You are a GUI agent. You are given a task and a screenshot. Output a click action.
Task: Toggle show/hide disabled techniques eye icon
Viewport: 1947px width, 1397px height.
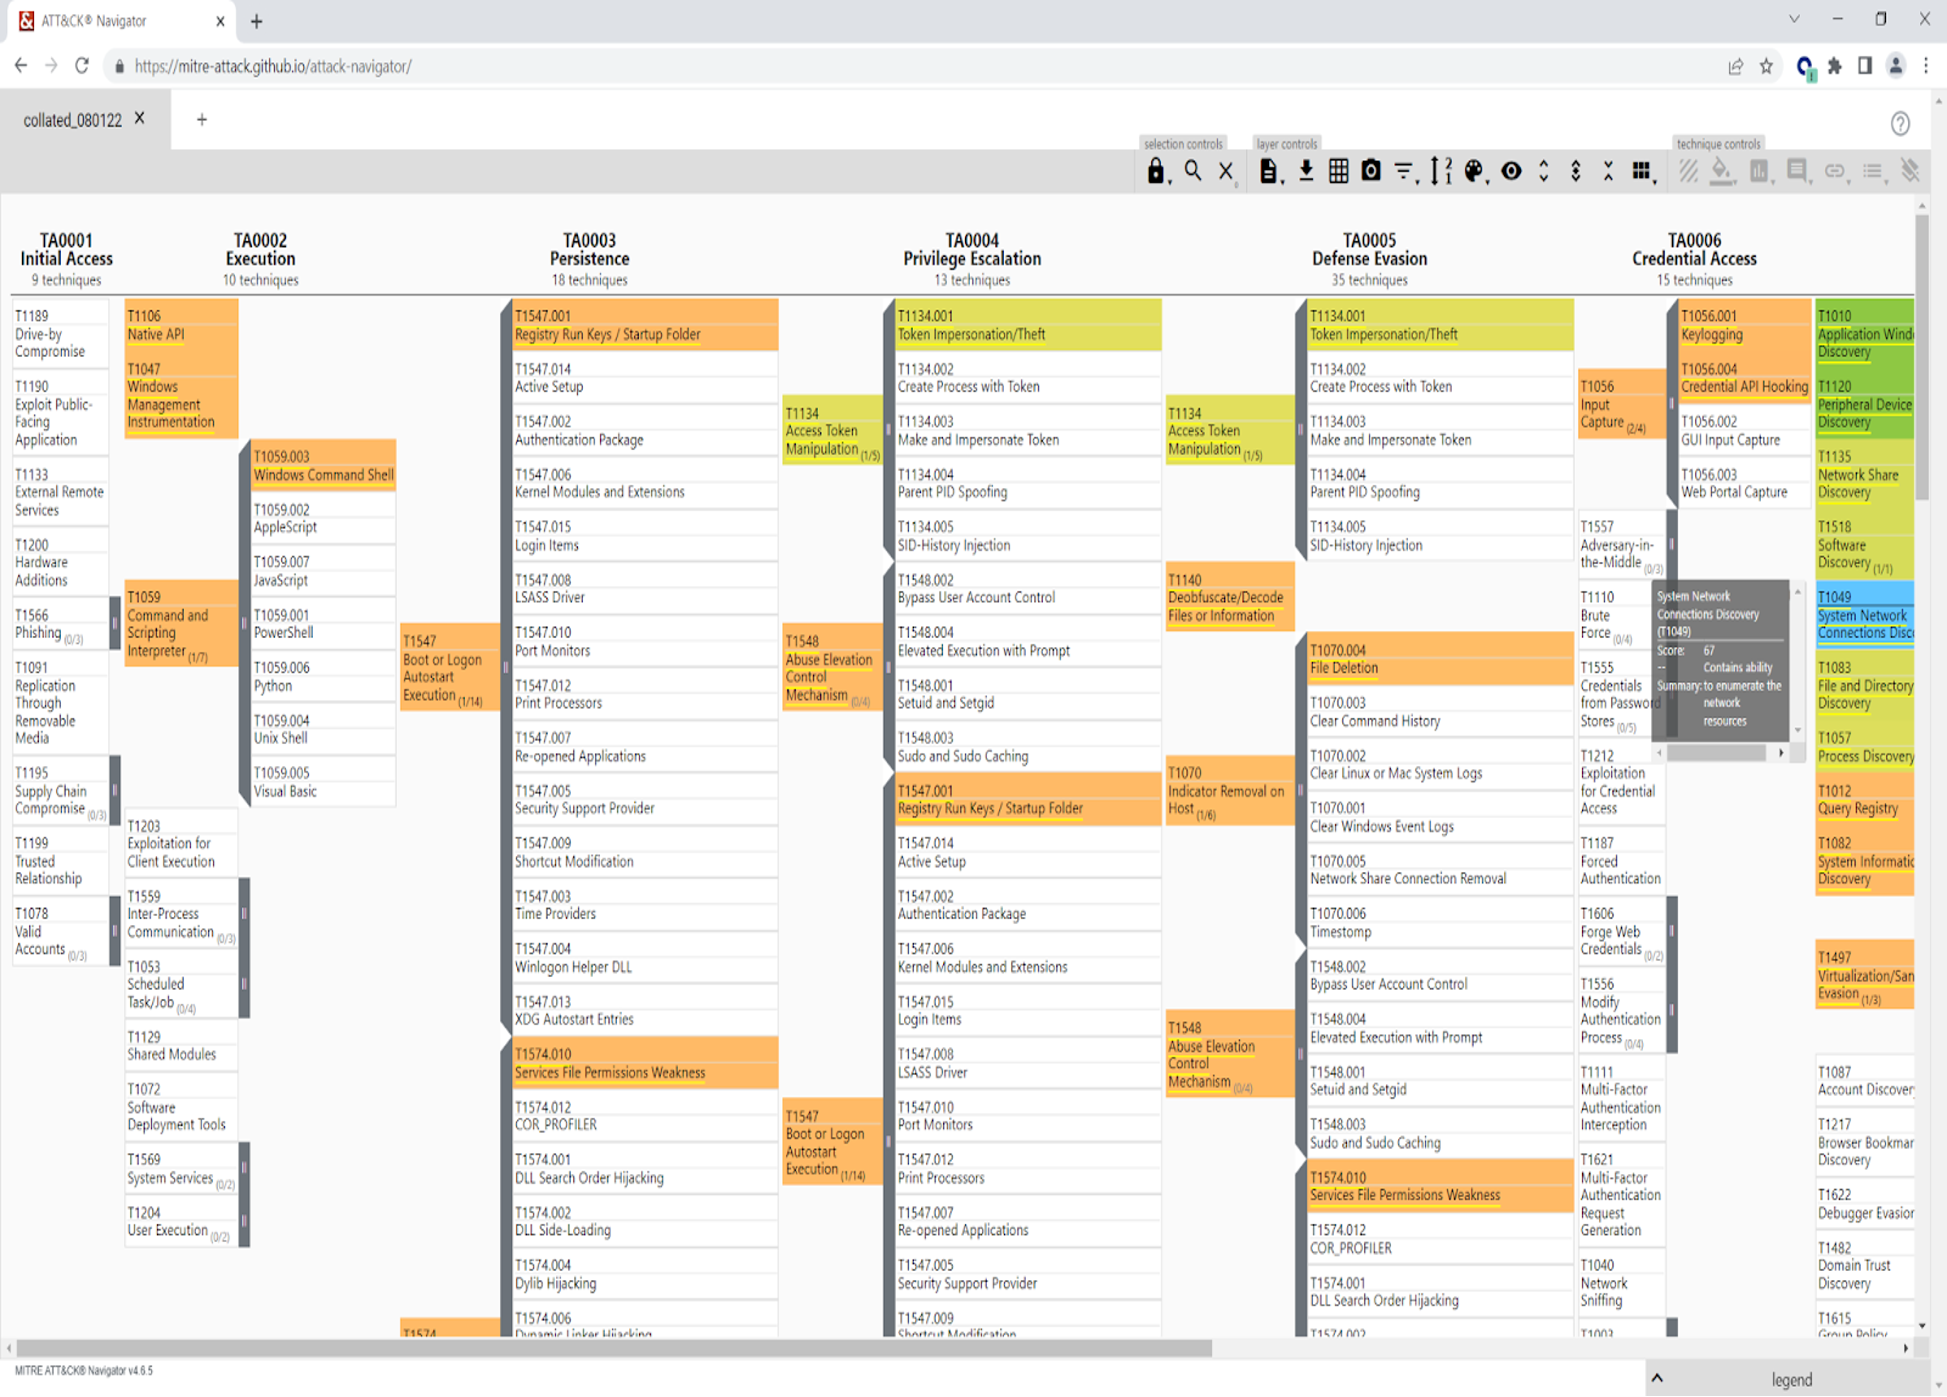coord(1511,171)
